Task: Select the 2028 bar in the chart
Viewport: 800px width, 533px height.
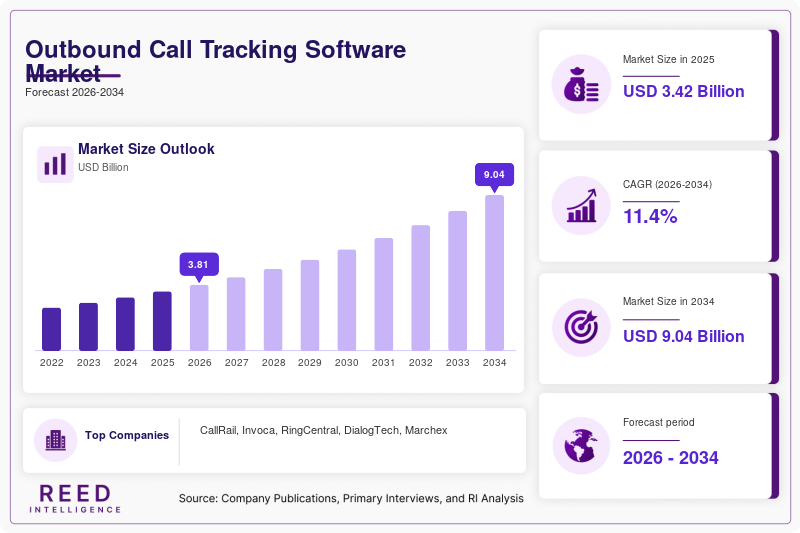Action: tap(273, 310)
